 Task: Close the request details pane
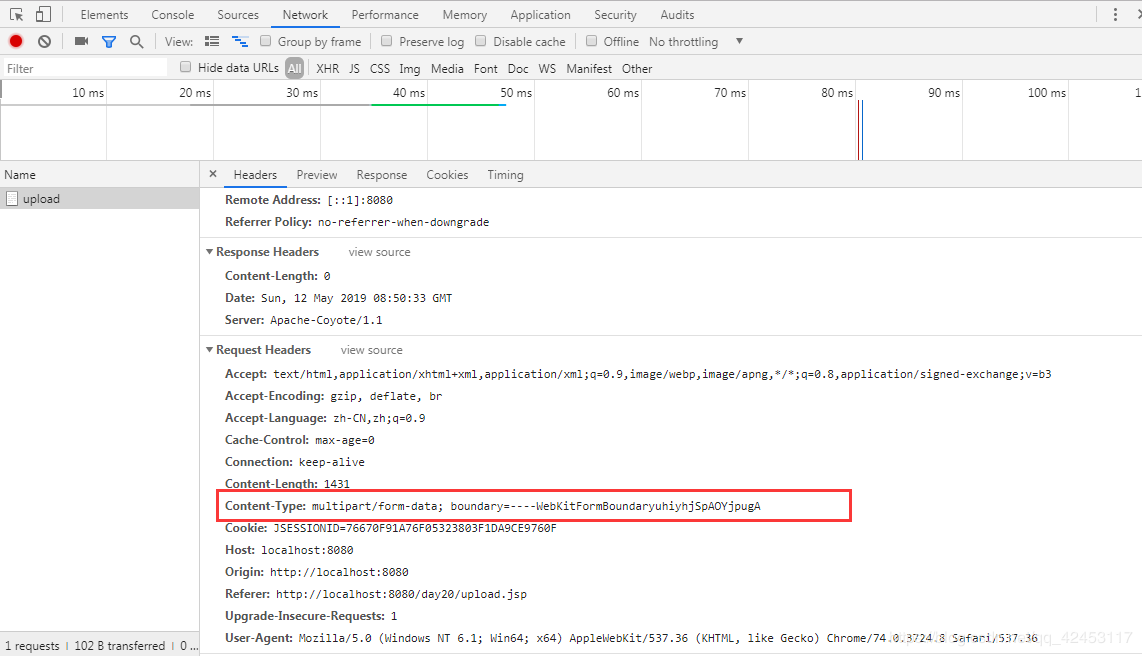pyautogui.click(x=213, y=174)
